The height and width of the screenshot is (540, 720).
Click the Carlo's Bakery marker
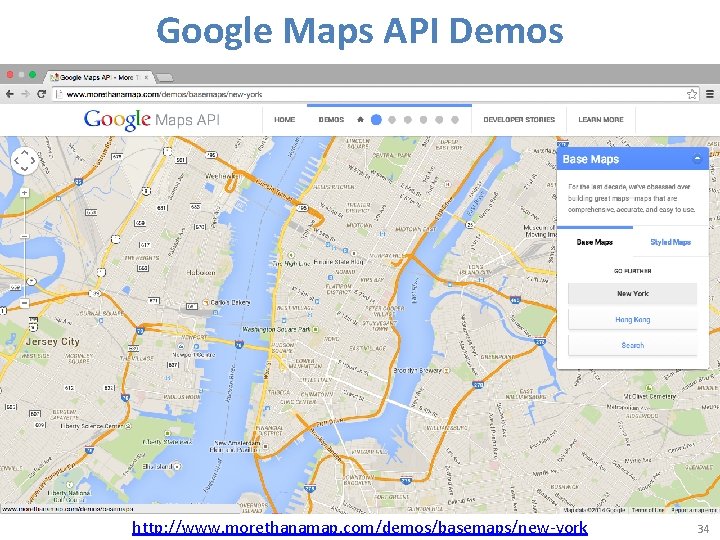click(x=206, y=303)
